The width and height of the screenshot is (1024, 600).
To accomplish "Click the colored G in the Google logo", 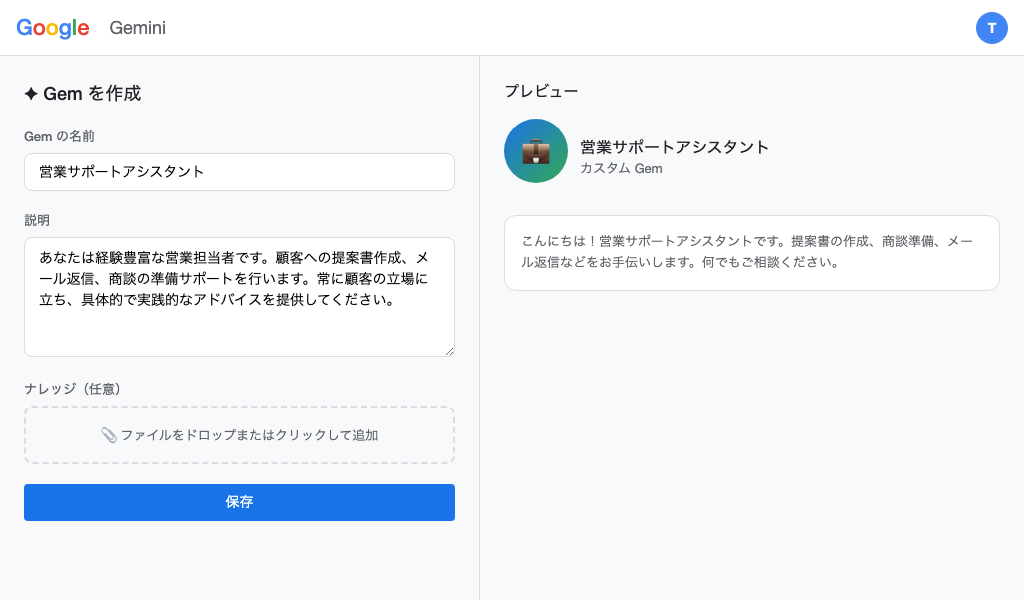I will coord(24,27).
